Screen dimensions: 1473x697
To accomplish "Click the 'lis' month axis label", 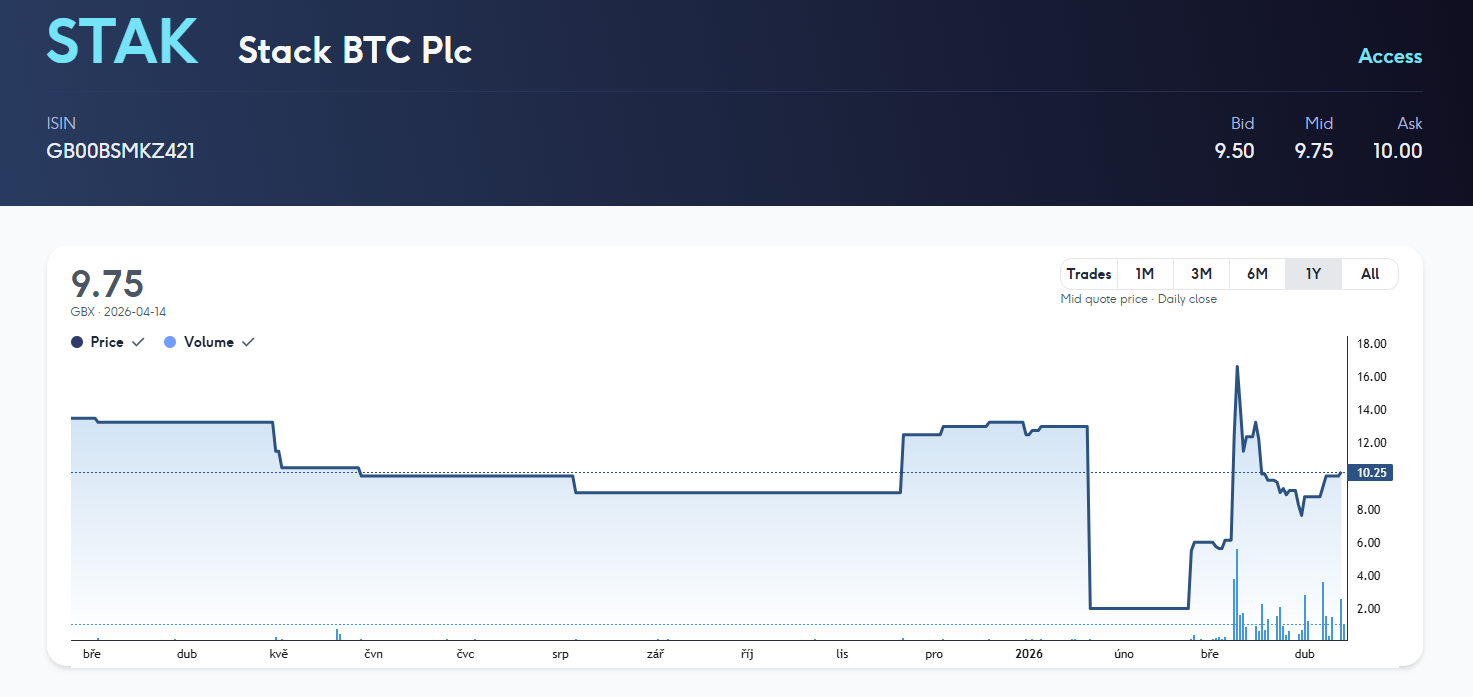I will click(x=842, y=654).
